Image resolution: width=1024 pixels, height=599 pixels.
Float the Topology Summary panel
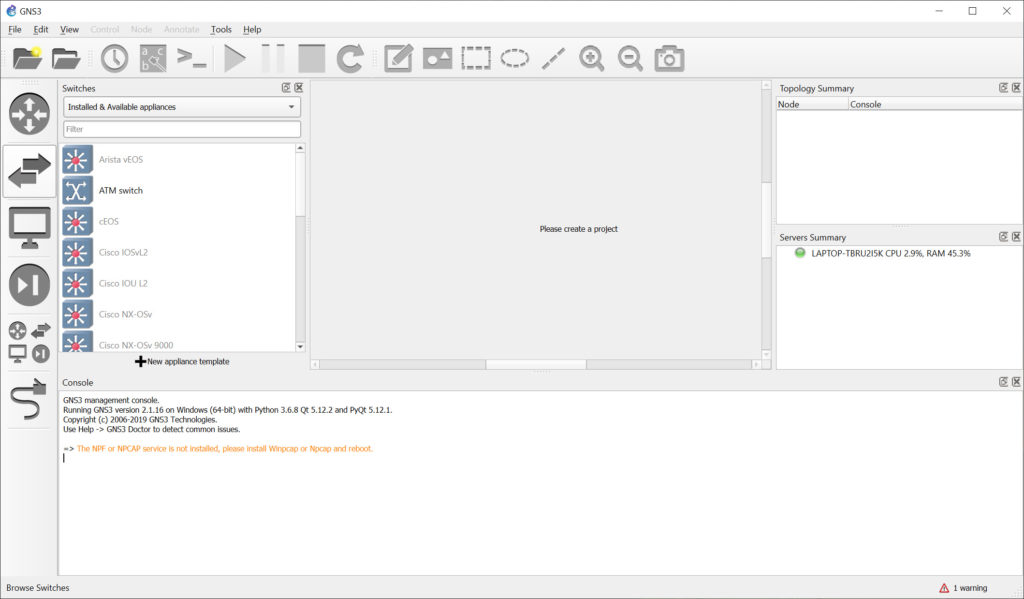(1004, 88)
